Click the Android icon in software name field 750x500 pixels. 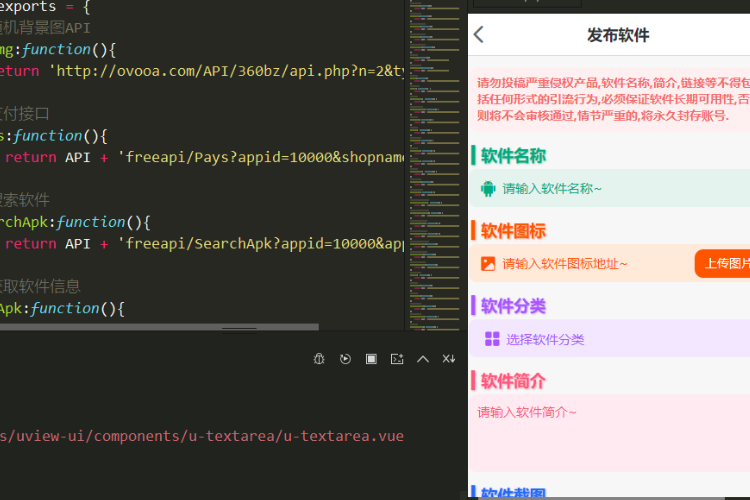coord(488,188)
